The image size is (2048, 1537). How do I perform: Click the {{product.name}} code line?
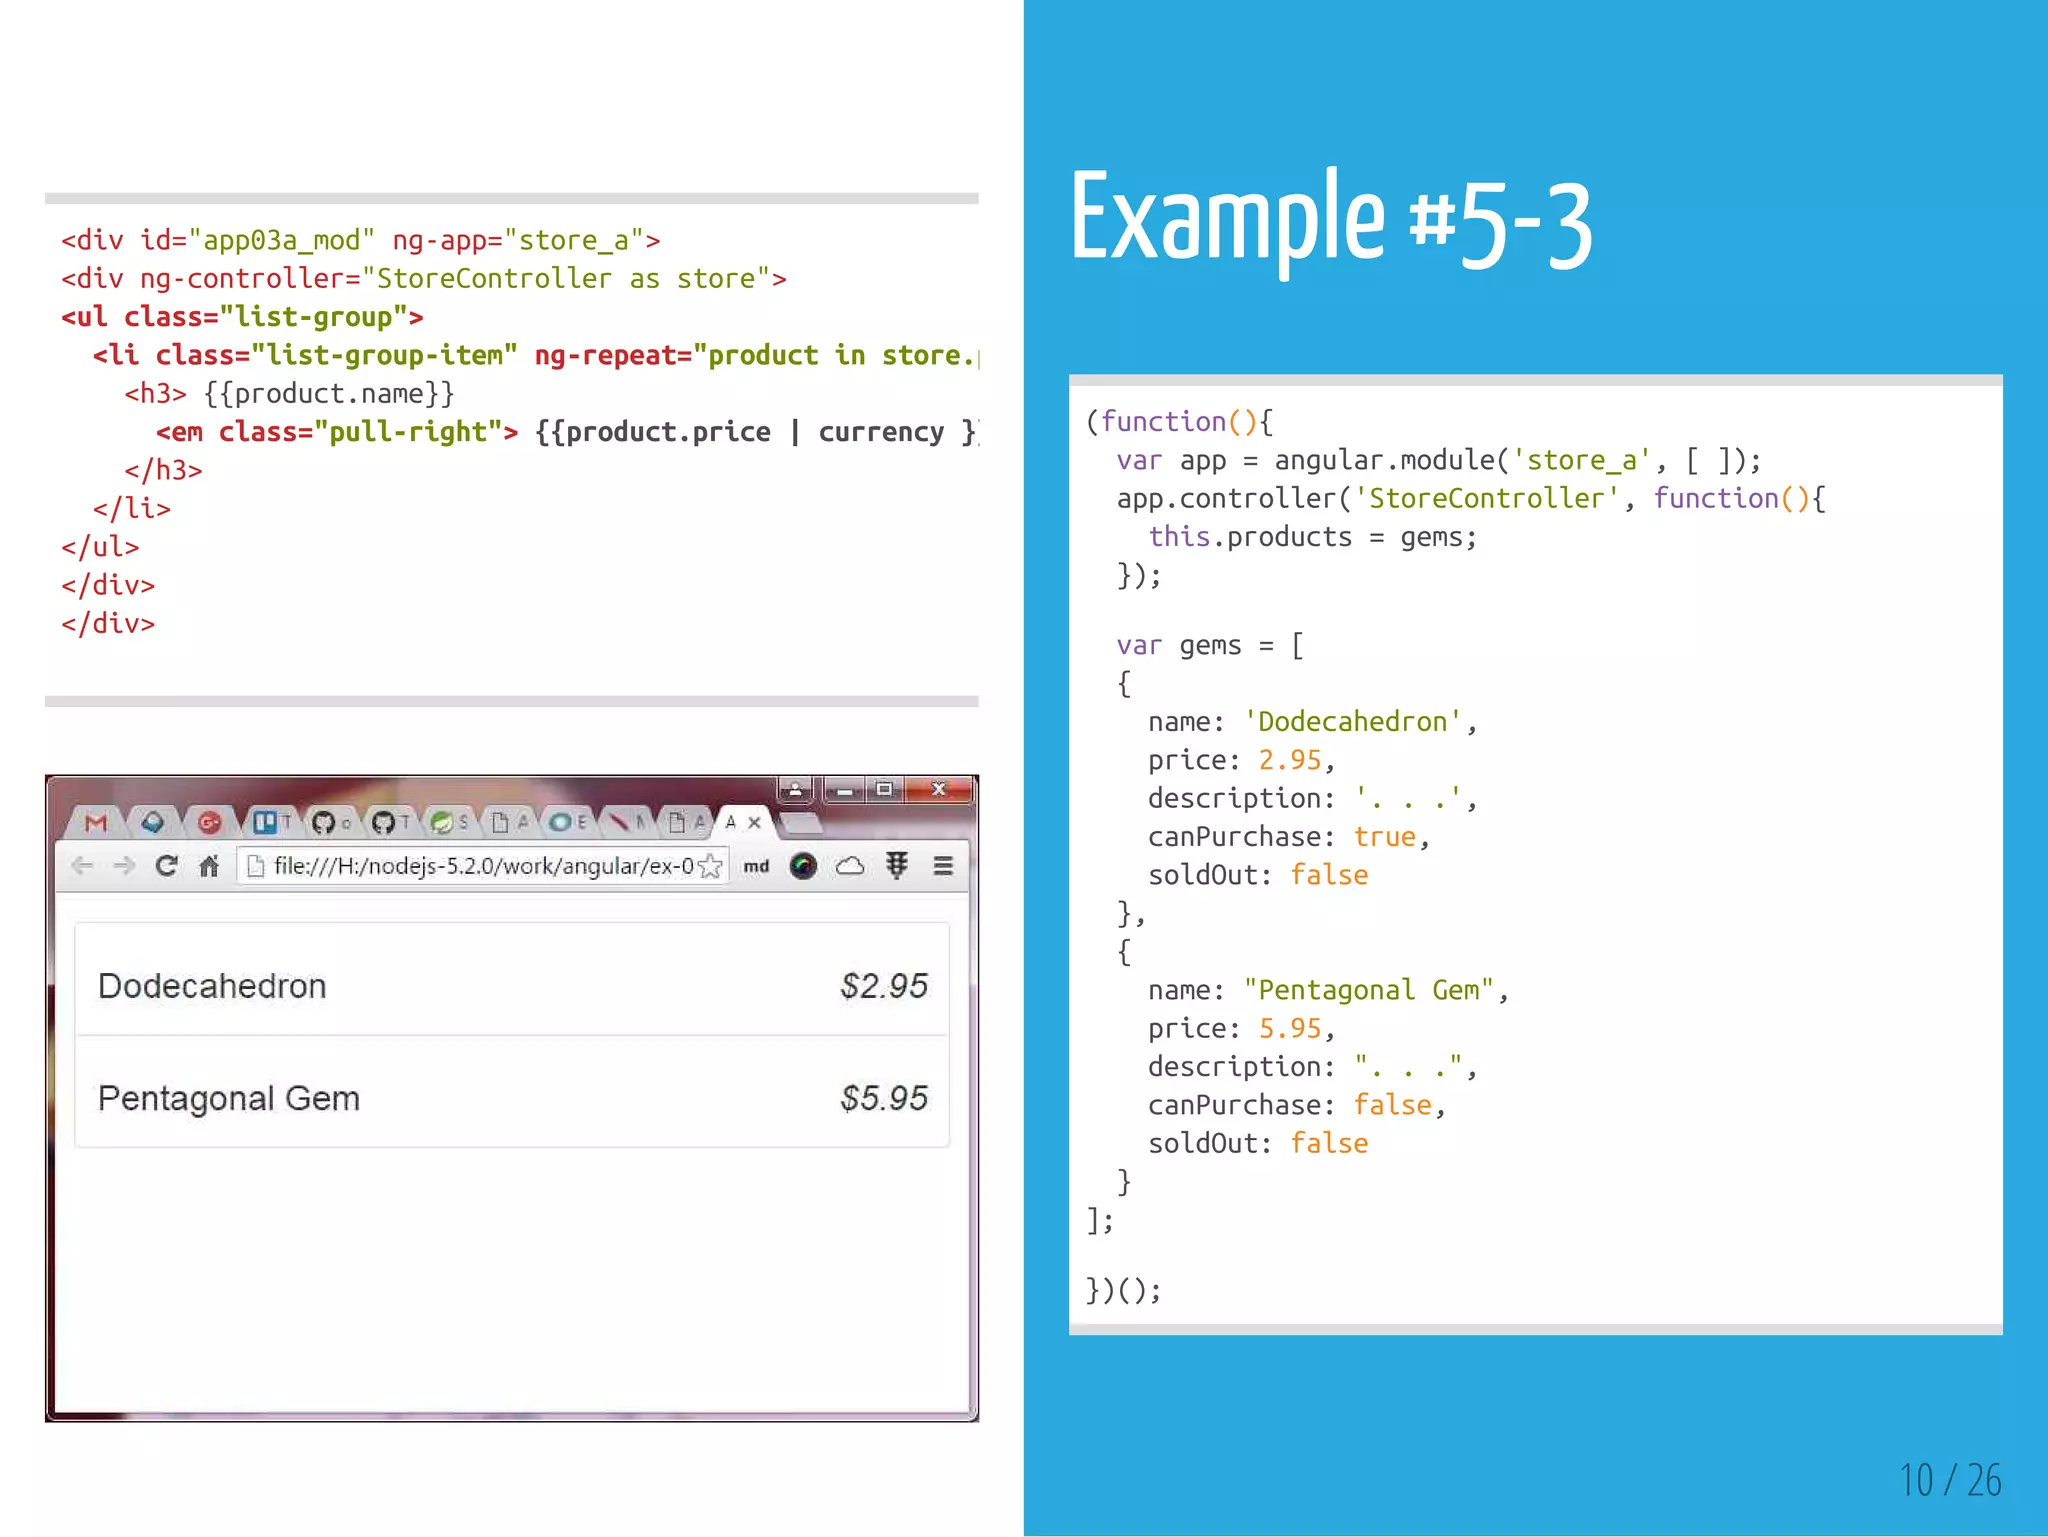pos(289,394)
